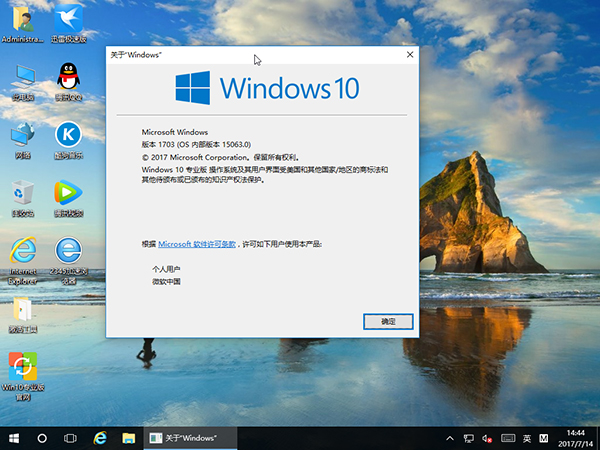Expand the hidden system tray icons chevron
The height and width of the screenshot is (450, 600).
(449, 438)
